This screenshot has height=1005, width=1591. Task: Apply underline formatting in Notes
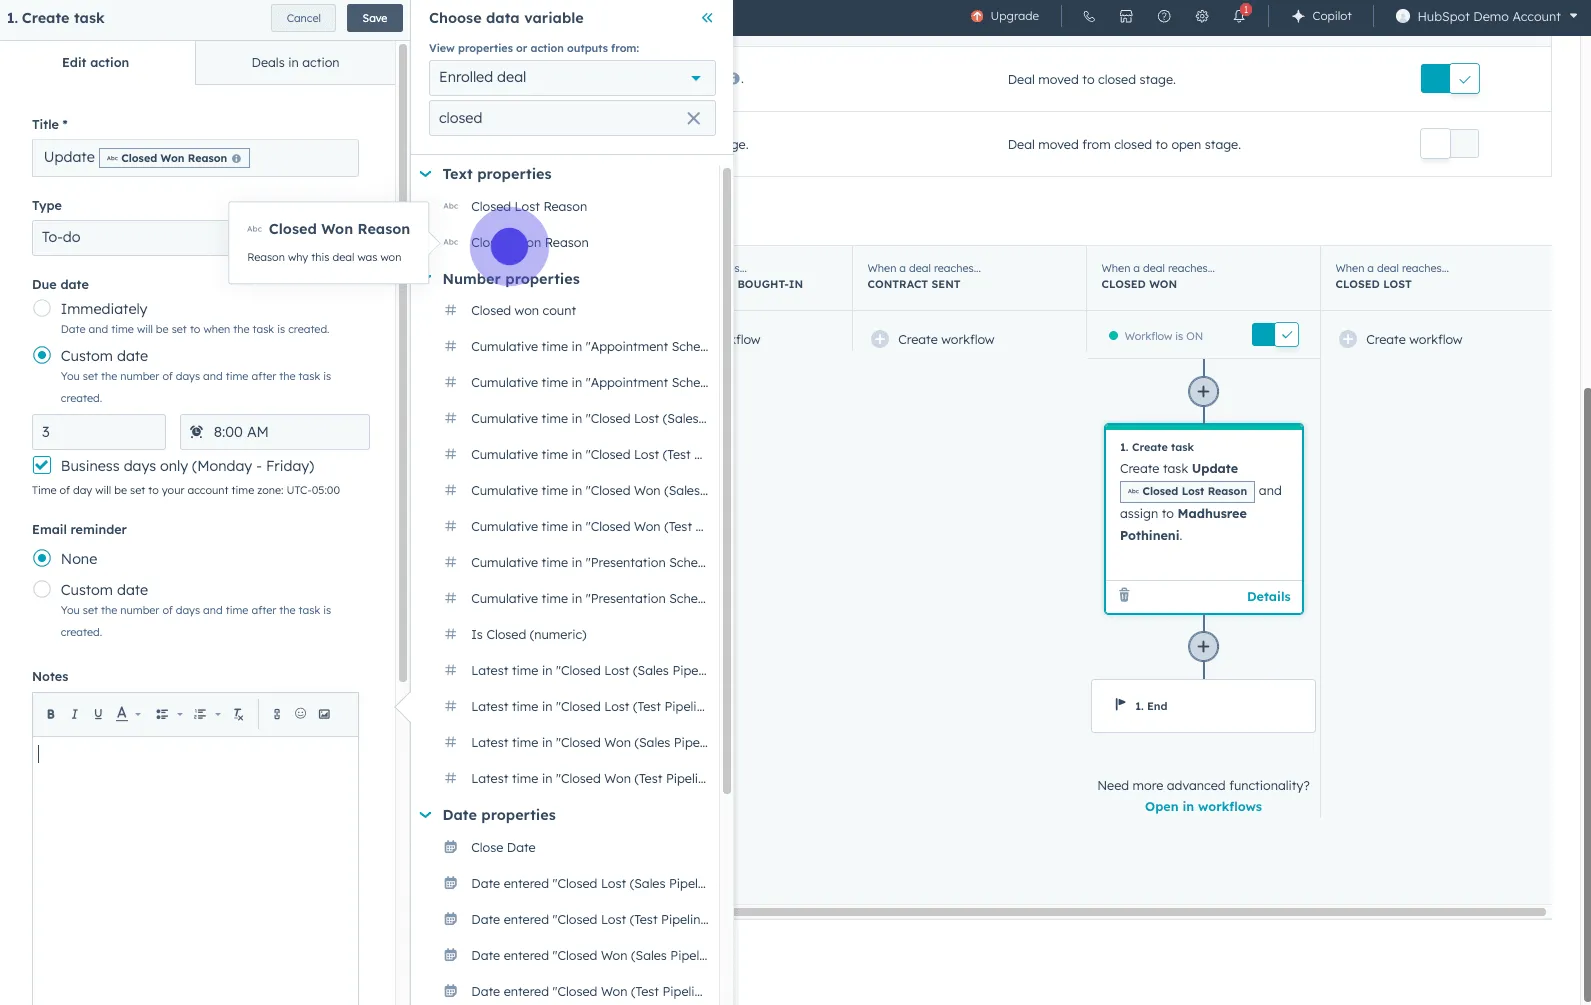click(x=98, y=714)
